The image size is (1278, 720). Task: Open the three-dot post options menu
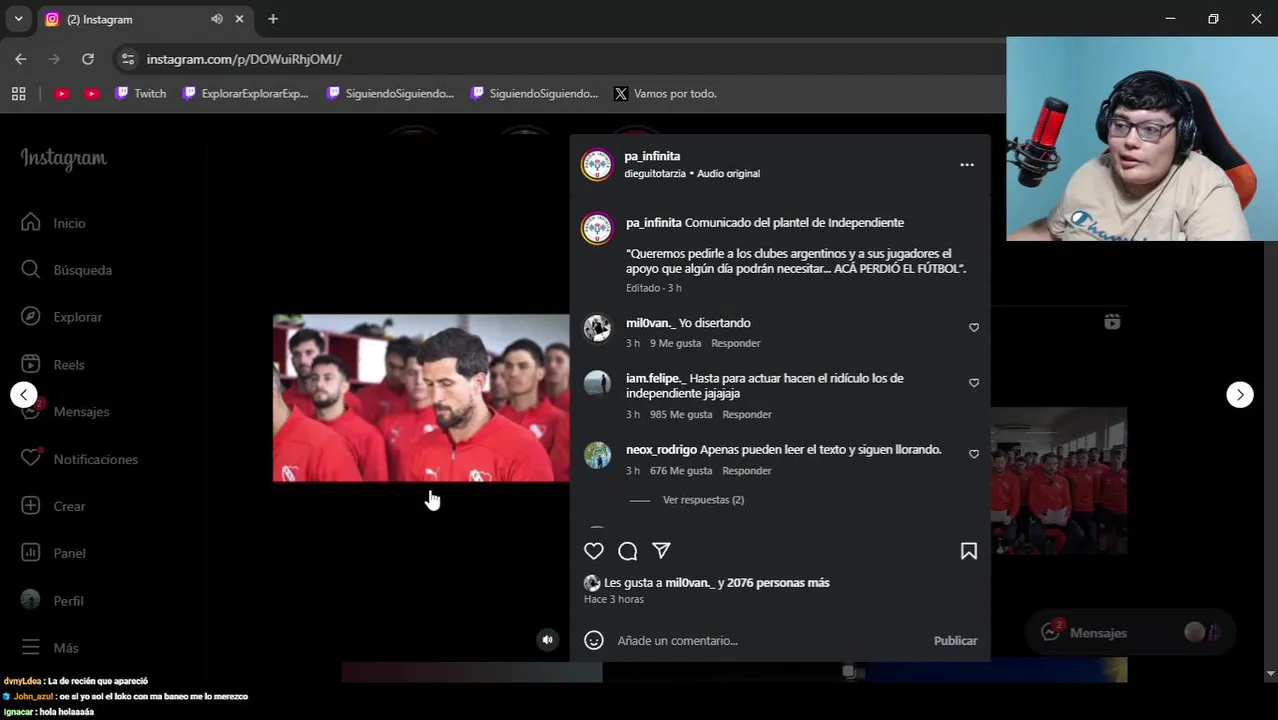(967, 165)
